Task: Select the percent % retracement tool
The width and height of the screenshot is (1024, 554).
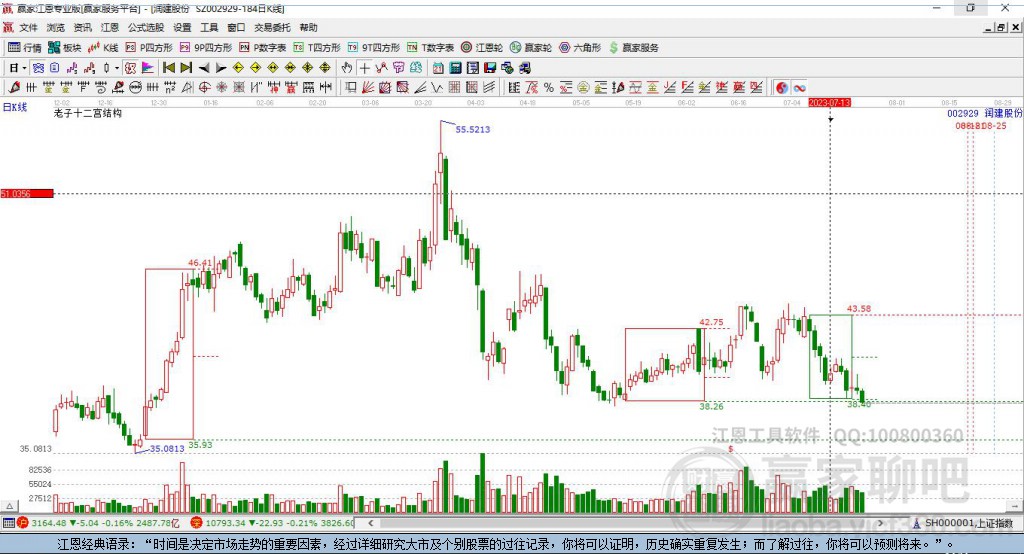Action: [x=549, y=88]
